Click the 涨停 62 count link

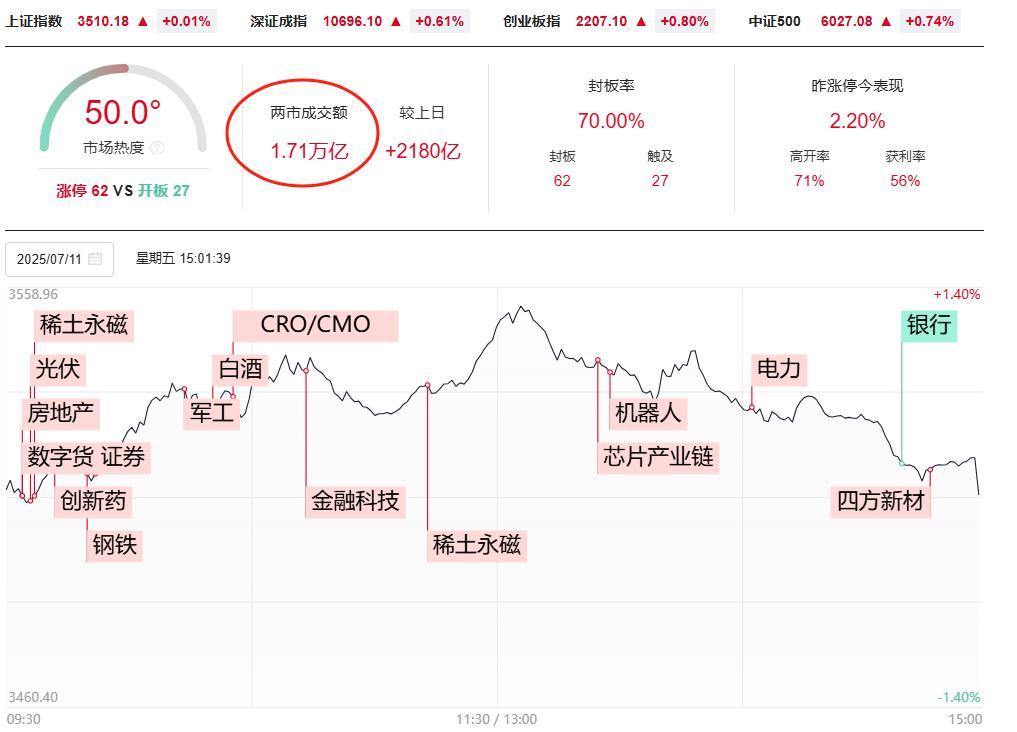(82, 191)
